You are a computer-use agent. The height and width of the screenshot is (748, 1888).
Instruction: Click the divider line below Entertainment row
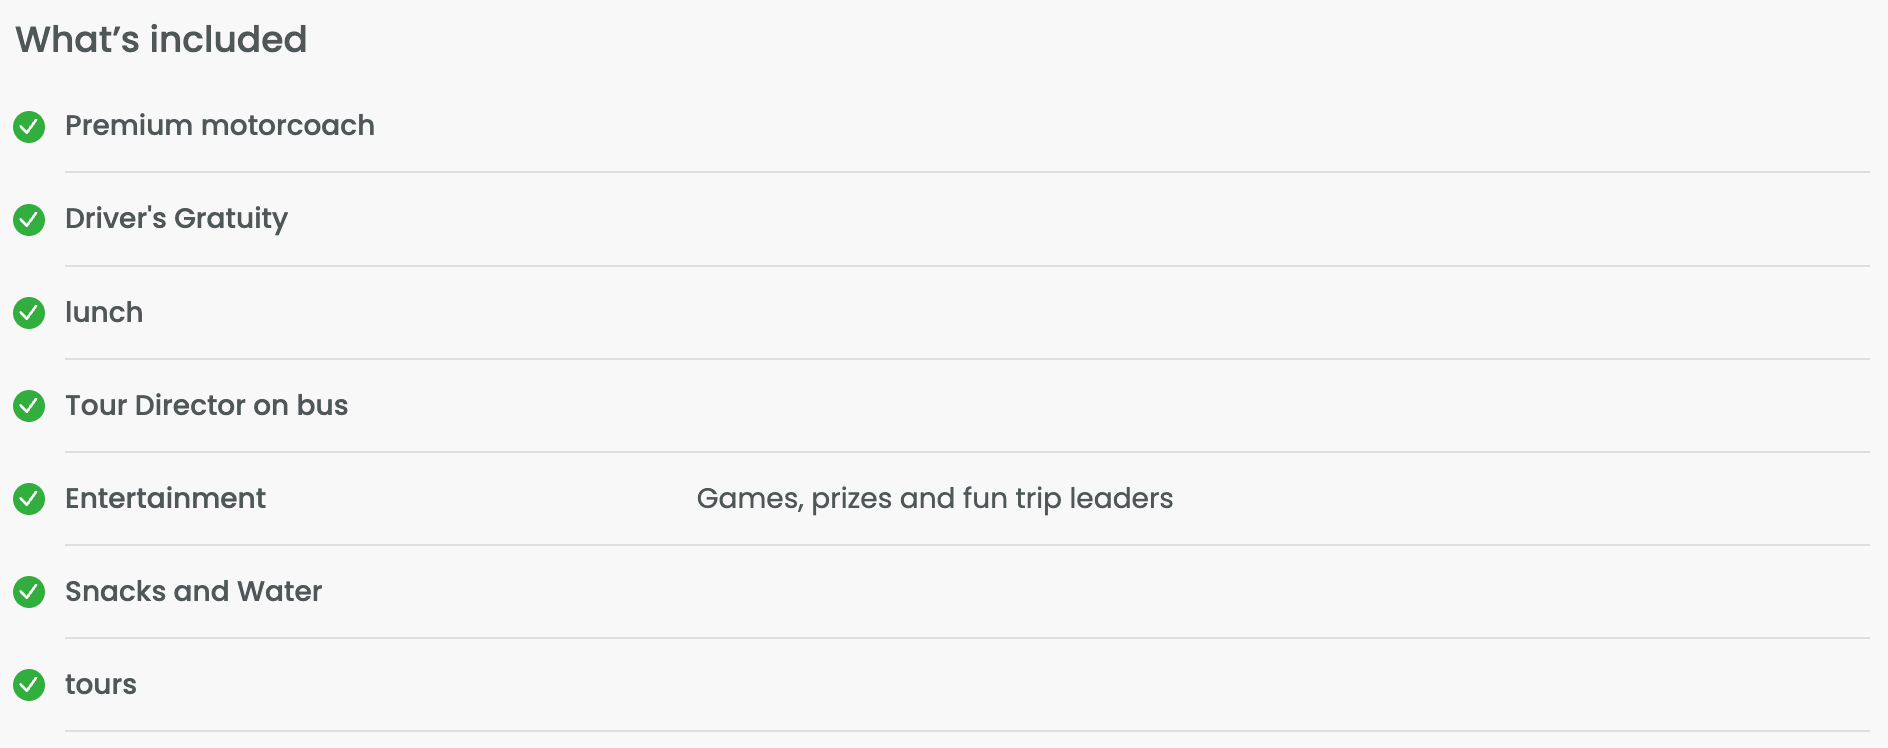[x=967, y=545]
